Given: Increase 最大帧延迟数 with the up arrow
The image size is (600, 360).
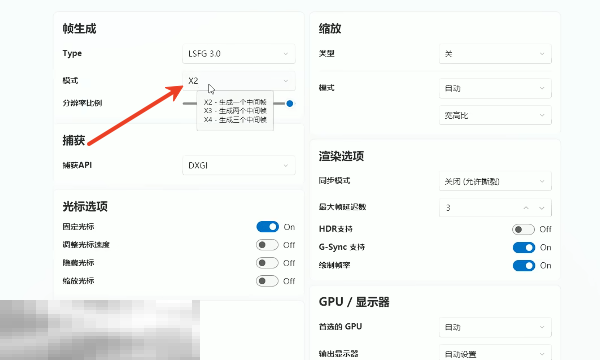Looking at the screenshot, I should pyautogui.click(x=526, y=208).
